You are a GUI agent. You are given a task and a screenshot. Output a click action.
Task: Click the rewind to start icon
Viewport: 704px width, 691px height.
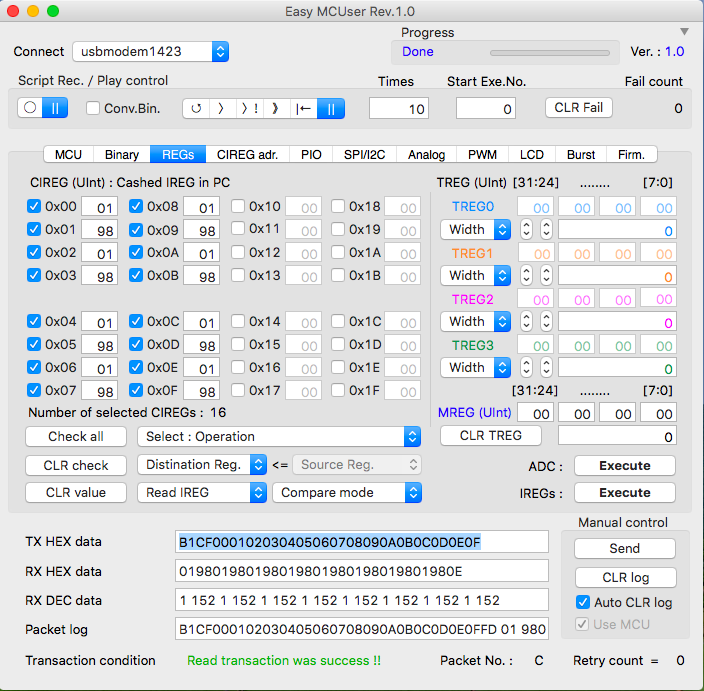304,108
